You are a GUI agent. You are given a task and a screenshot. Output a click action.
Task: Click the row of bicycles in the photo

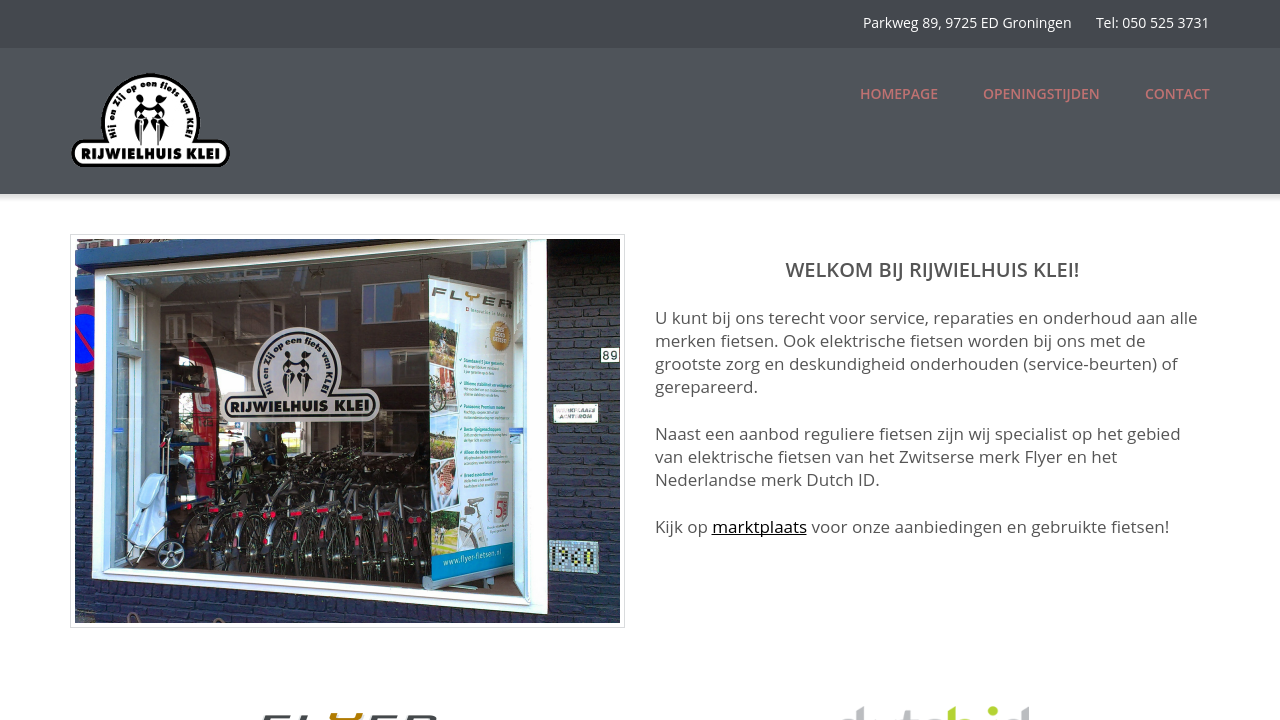pos(300,520)
